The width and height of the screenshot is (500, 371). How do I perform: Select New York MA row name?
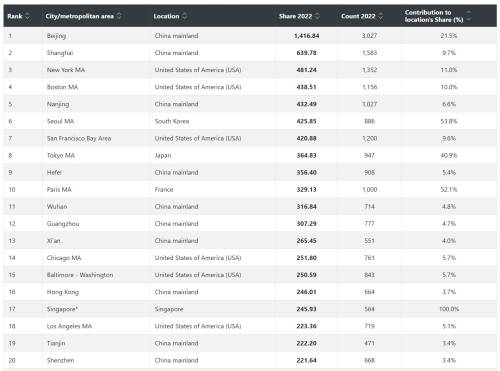pos(66,70)
